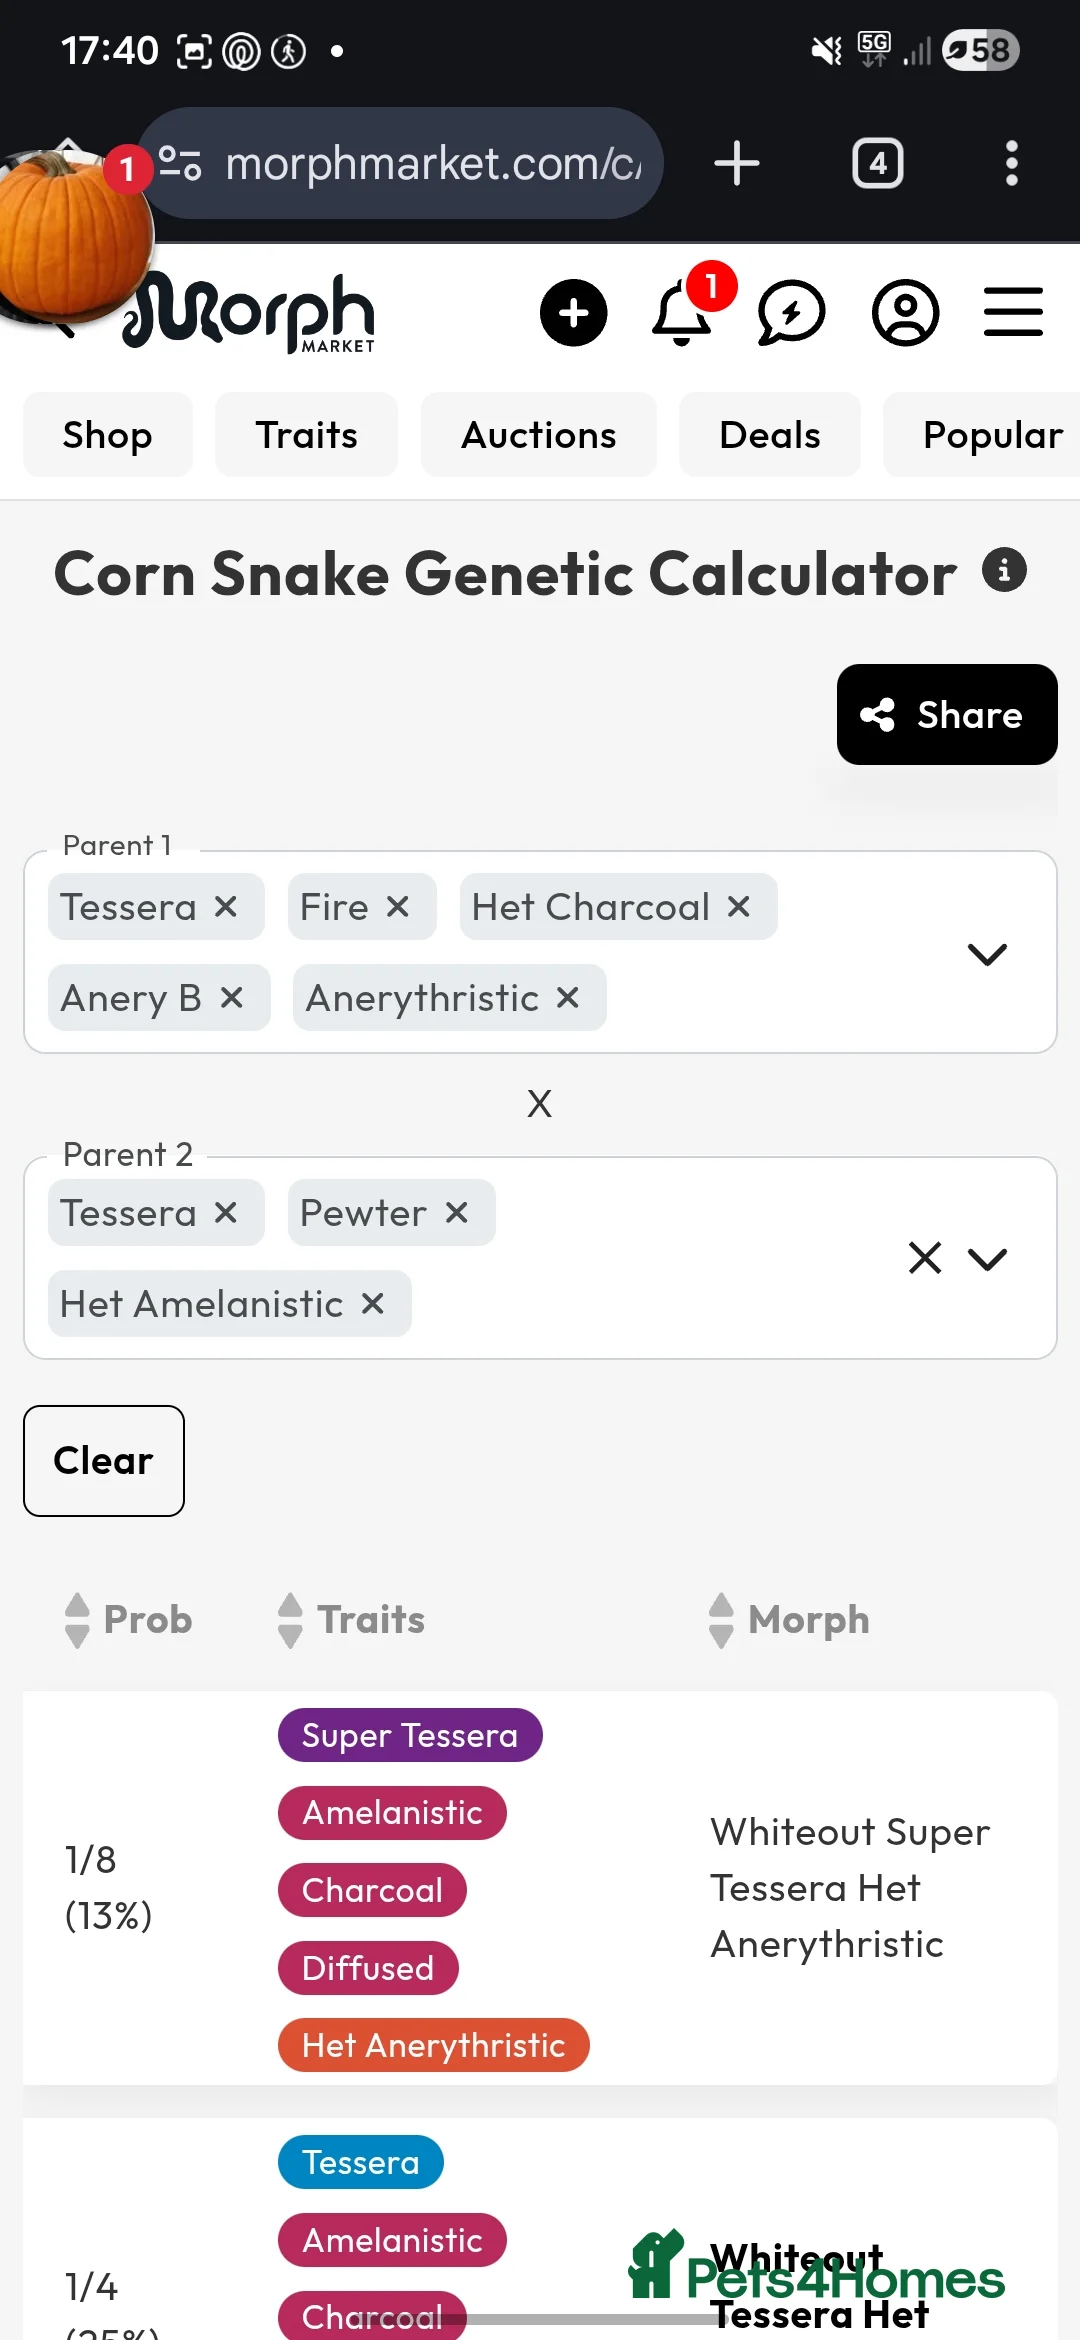Open the notifications bell
Screen dimensions: 1080x2340
(x=682, y=314)
